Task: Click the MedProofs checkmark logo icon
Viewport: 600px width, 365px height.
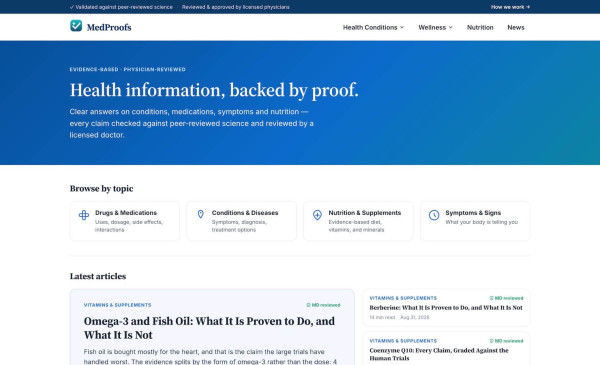Action: tap(76, 26)
